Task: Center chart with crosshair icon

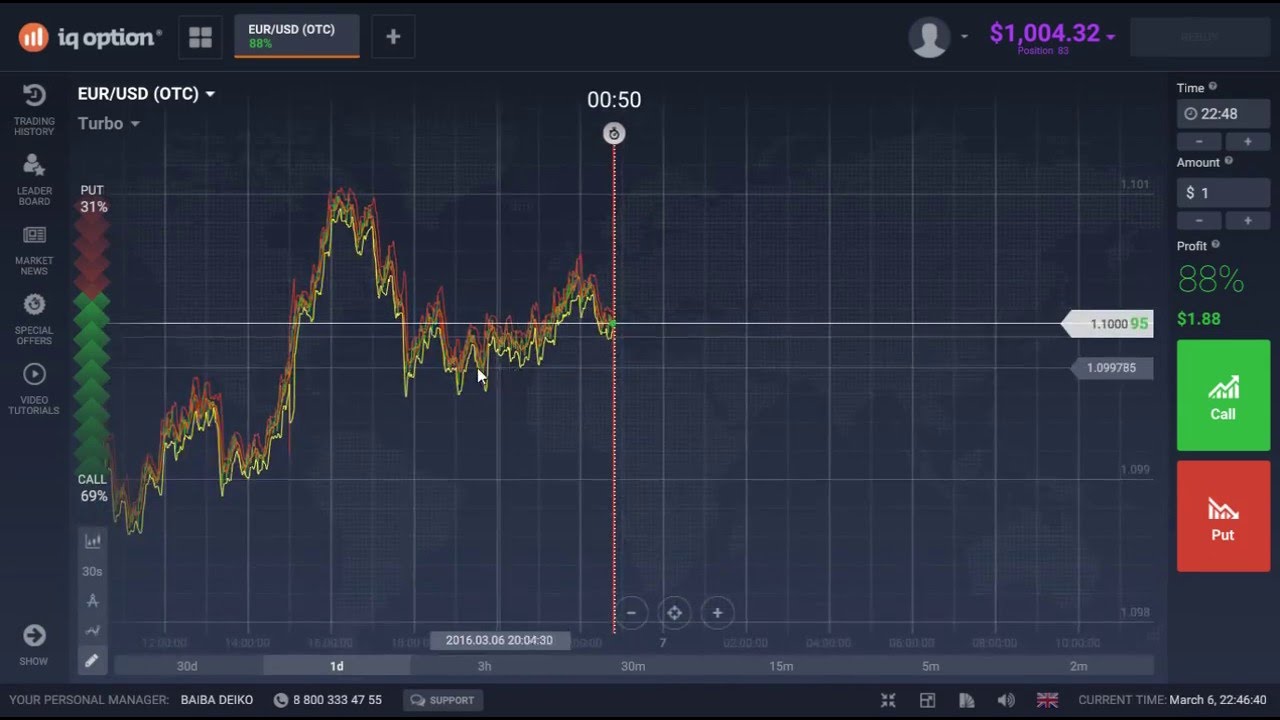Action: click(x=674, y=613)
